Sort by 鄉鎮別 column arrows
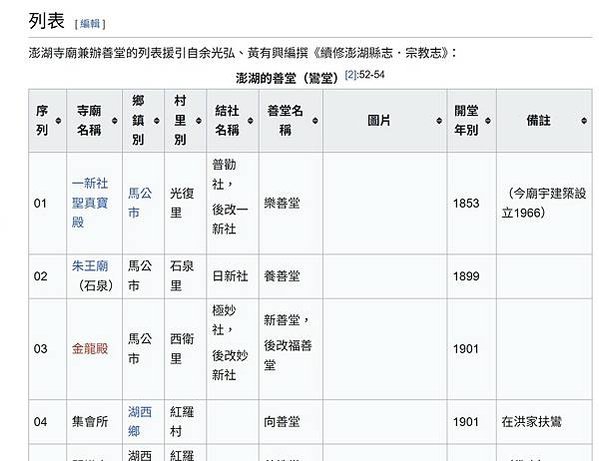 point(156,121)
